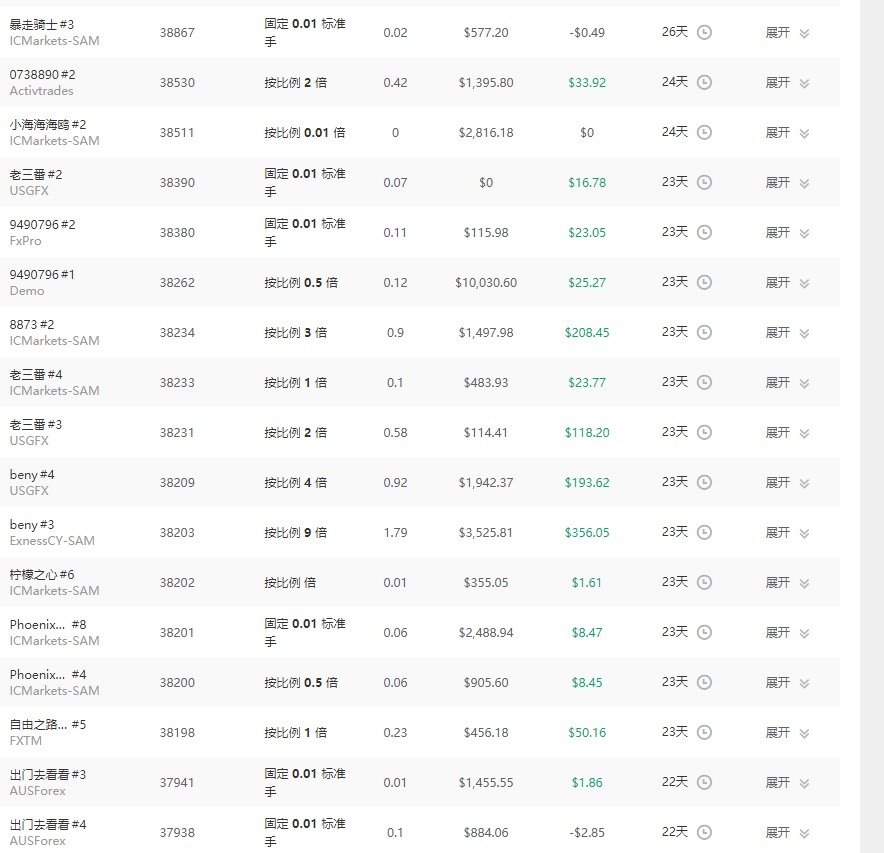
Task: Click the lot value 1.79
Action: click(x=395, y=533)
